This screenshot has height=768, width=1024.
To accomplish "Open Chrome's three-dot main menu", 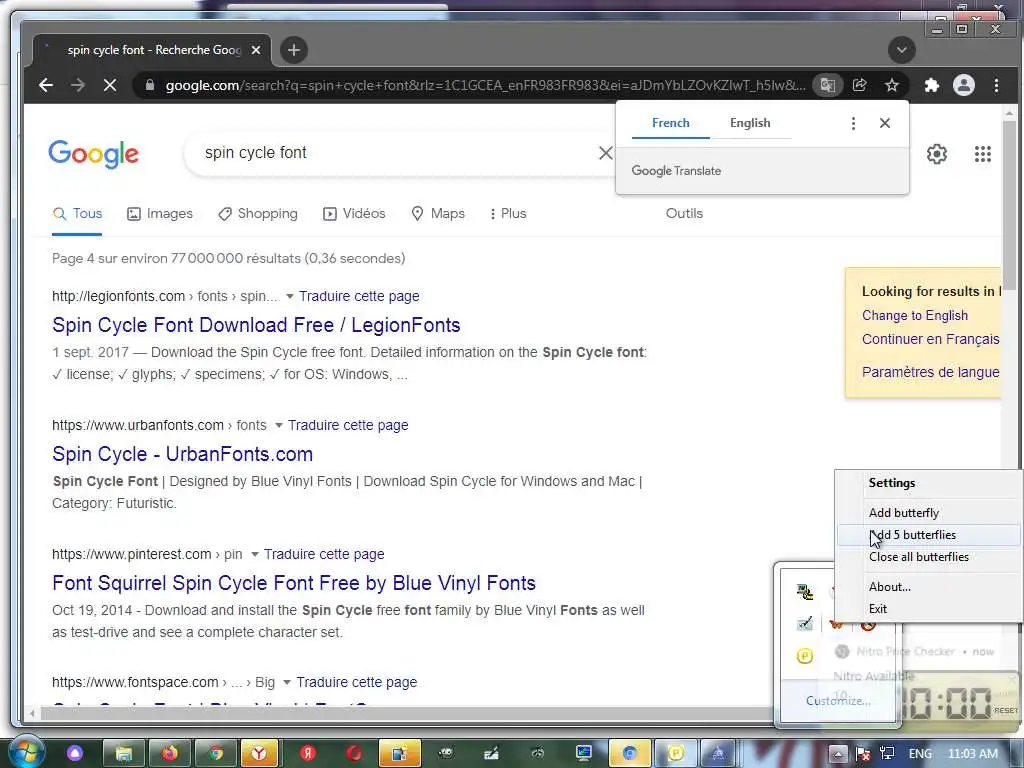I will click(x=996, y=86).
